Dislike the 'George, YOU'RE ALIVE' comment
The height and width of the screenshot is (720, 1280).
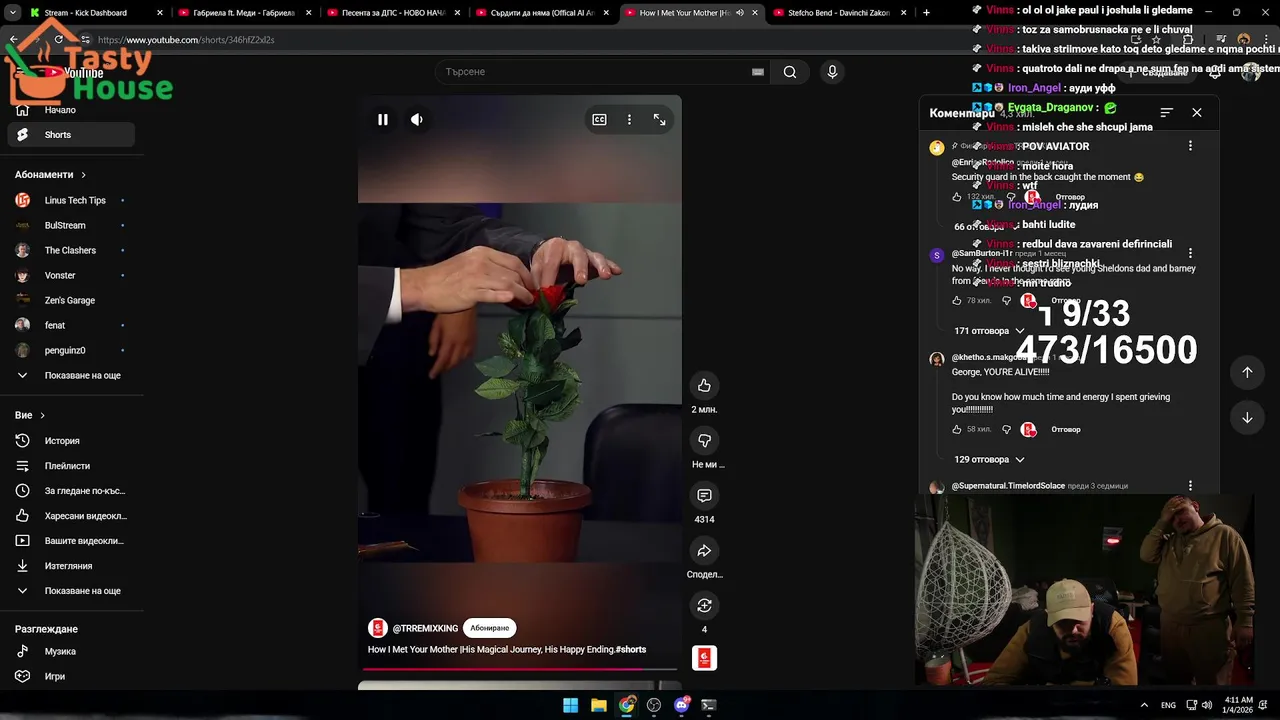(x=1006, y=429)
